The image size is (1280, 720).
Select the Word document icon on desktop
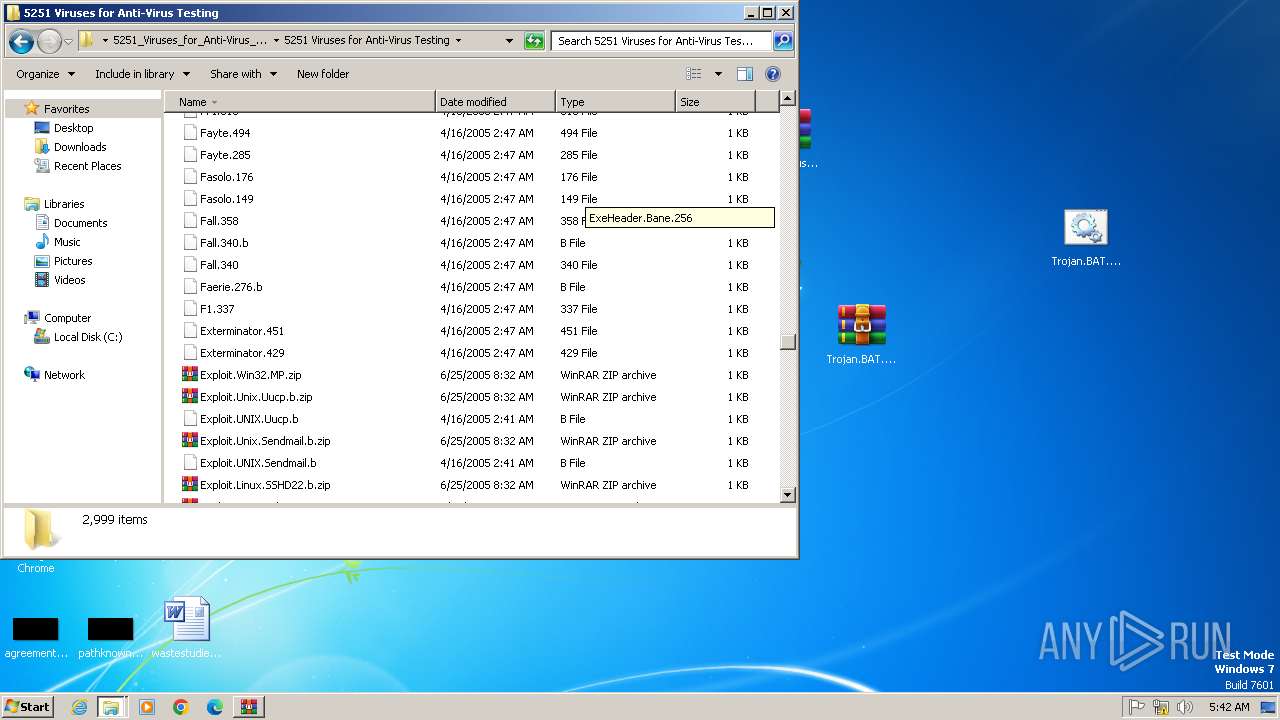click(187, 619)
